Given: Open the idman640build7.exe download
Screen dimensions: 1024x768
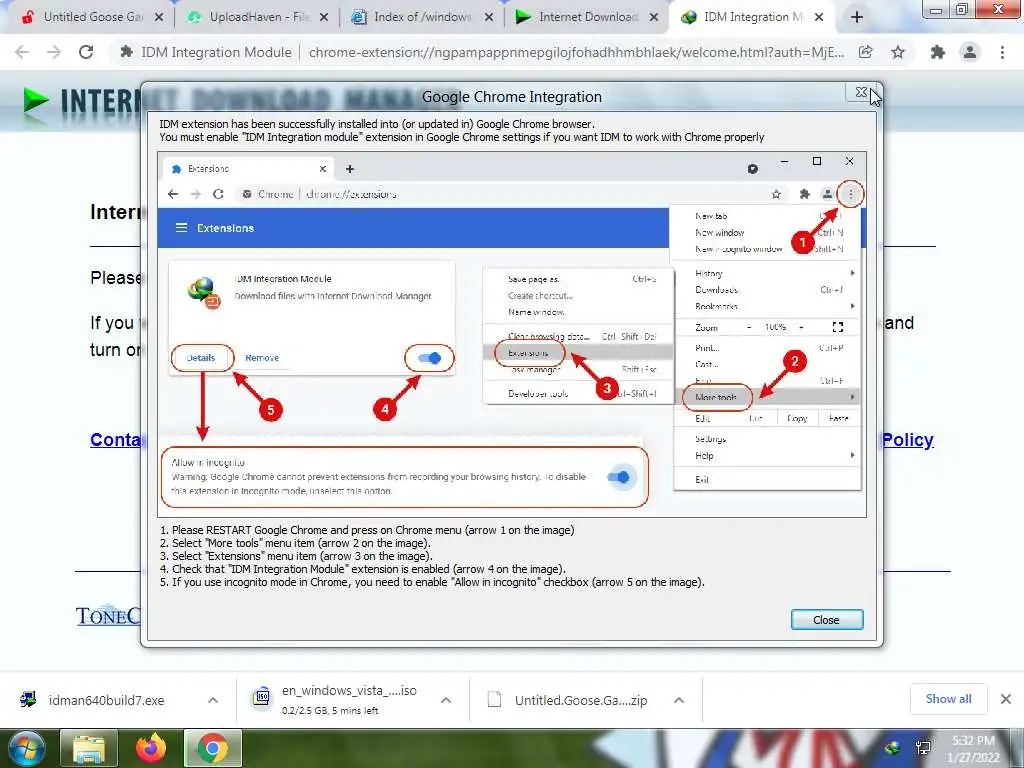Looking at the screenshot, I should 106,700.
